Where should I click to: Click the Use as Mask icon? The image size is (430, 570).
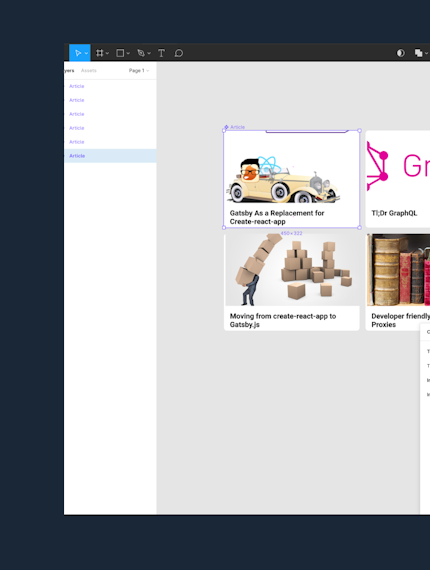tap(400, 53)
